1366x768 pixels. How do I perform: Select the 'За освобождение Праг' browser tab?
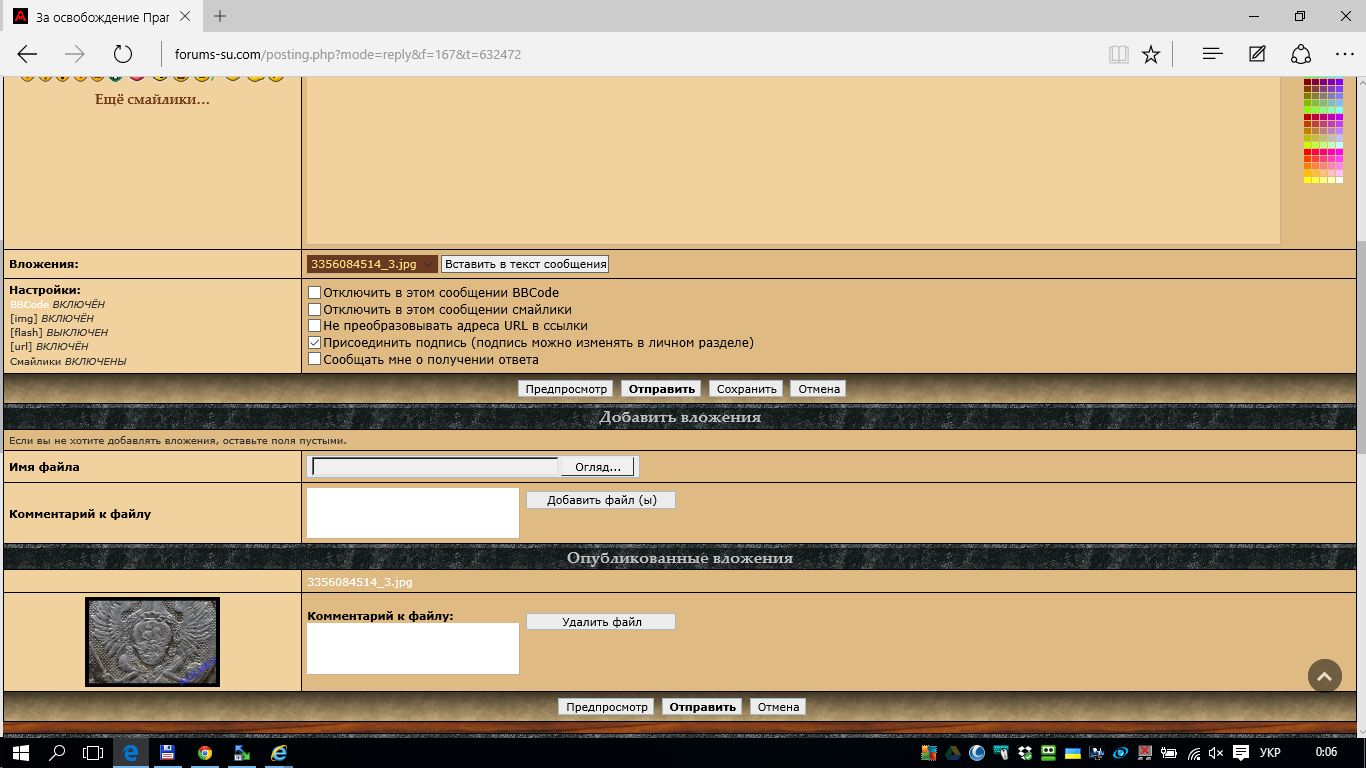(x=100, y=17)
